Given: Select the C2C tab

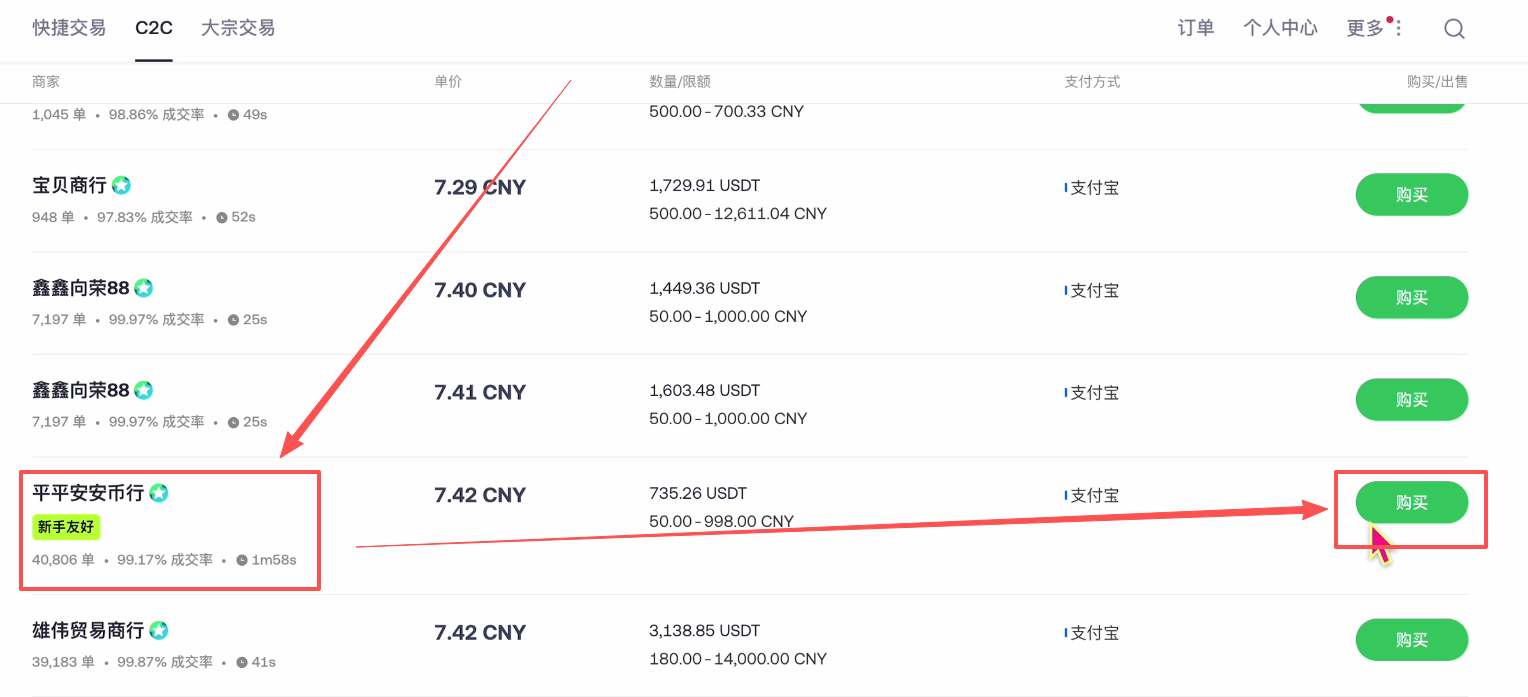Looking at the screenshot, I should tap(154, 28).
